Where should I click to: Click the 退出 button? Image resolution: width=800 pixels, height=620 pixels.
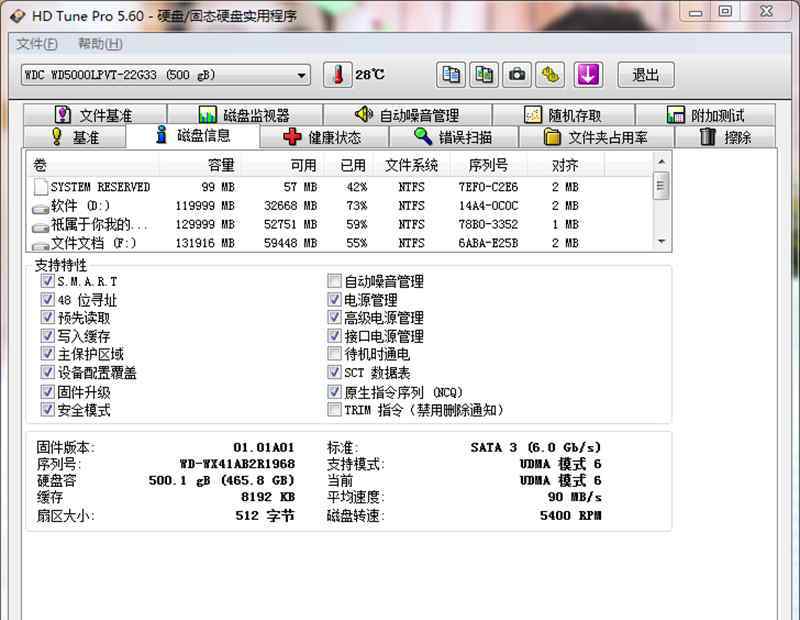[x=646, y=75]
